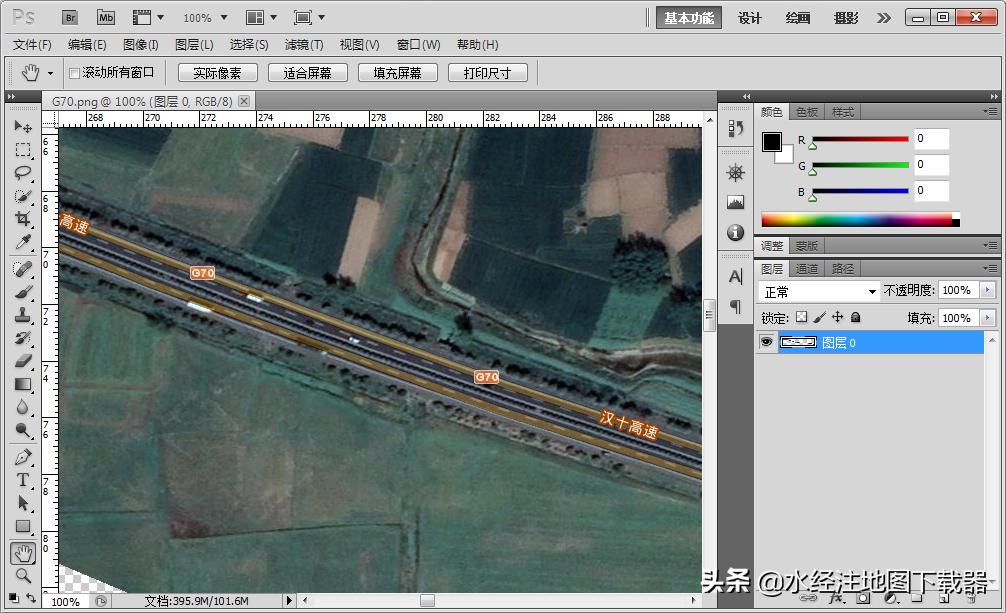Hide layer 图层 0 visibility eye
1006x613 pixels.
(765, 342)
